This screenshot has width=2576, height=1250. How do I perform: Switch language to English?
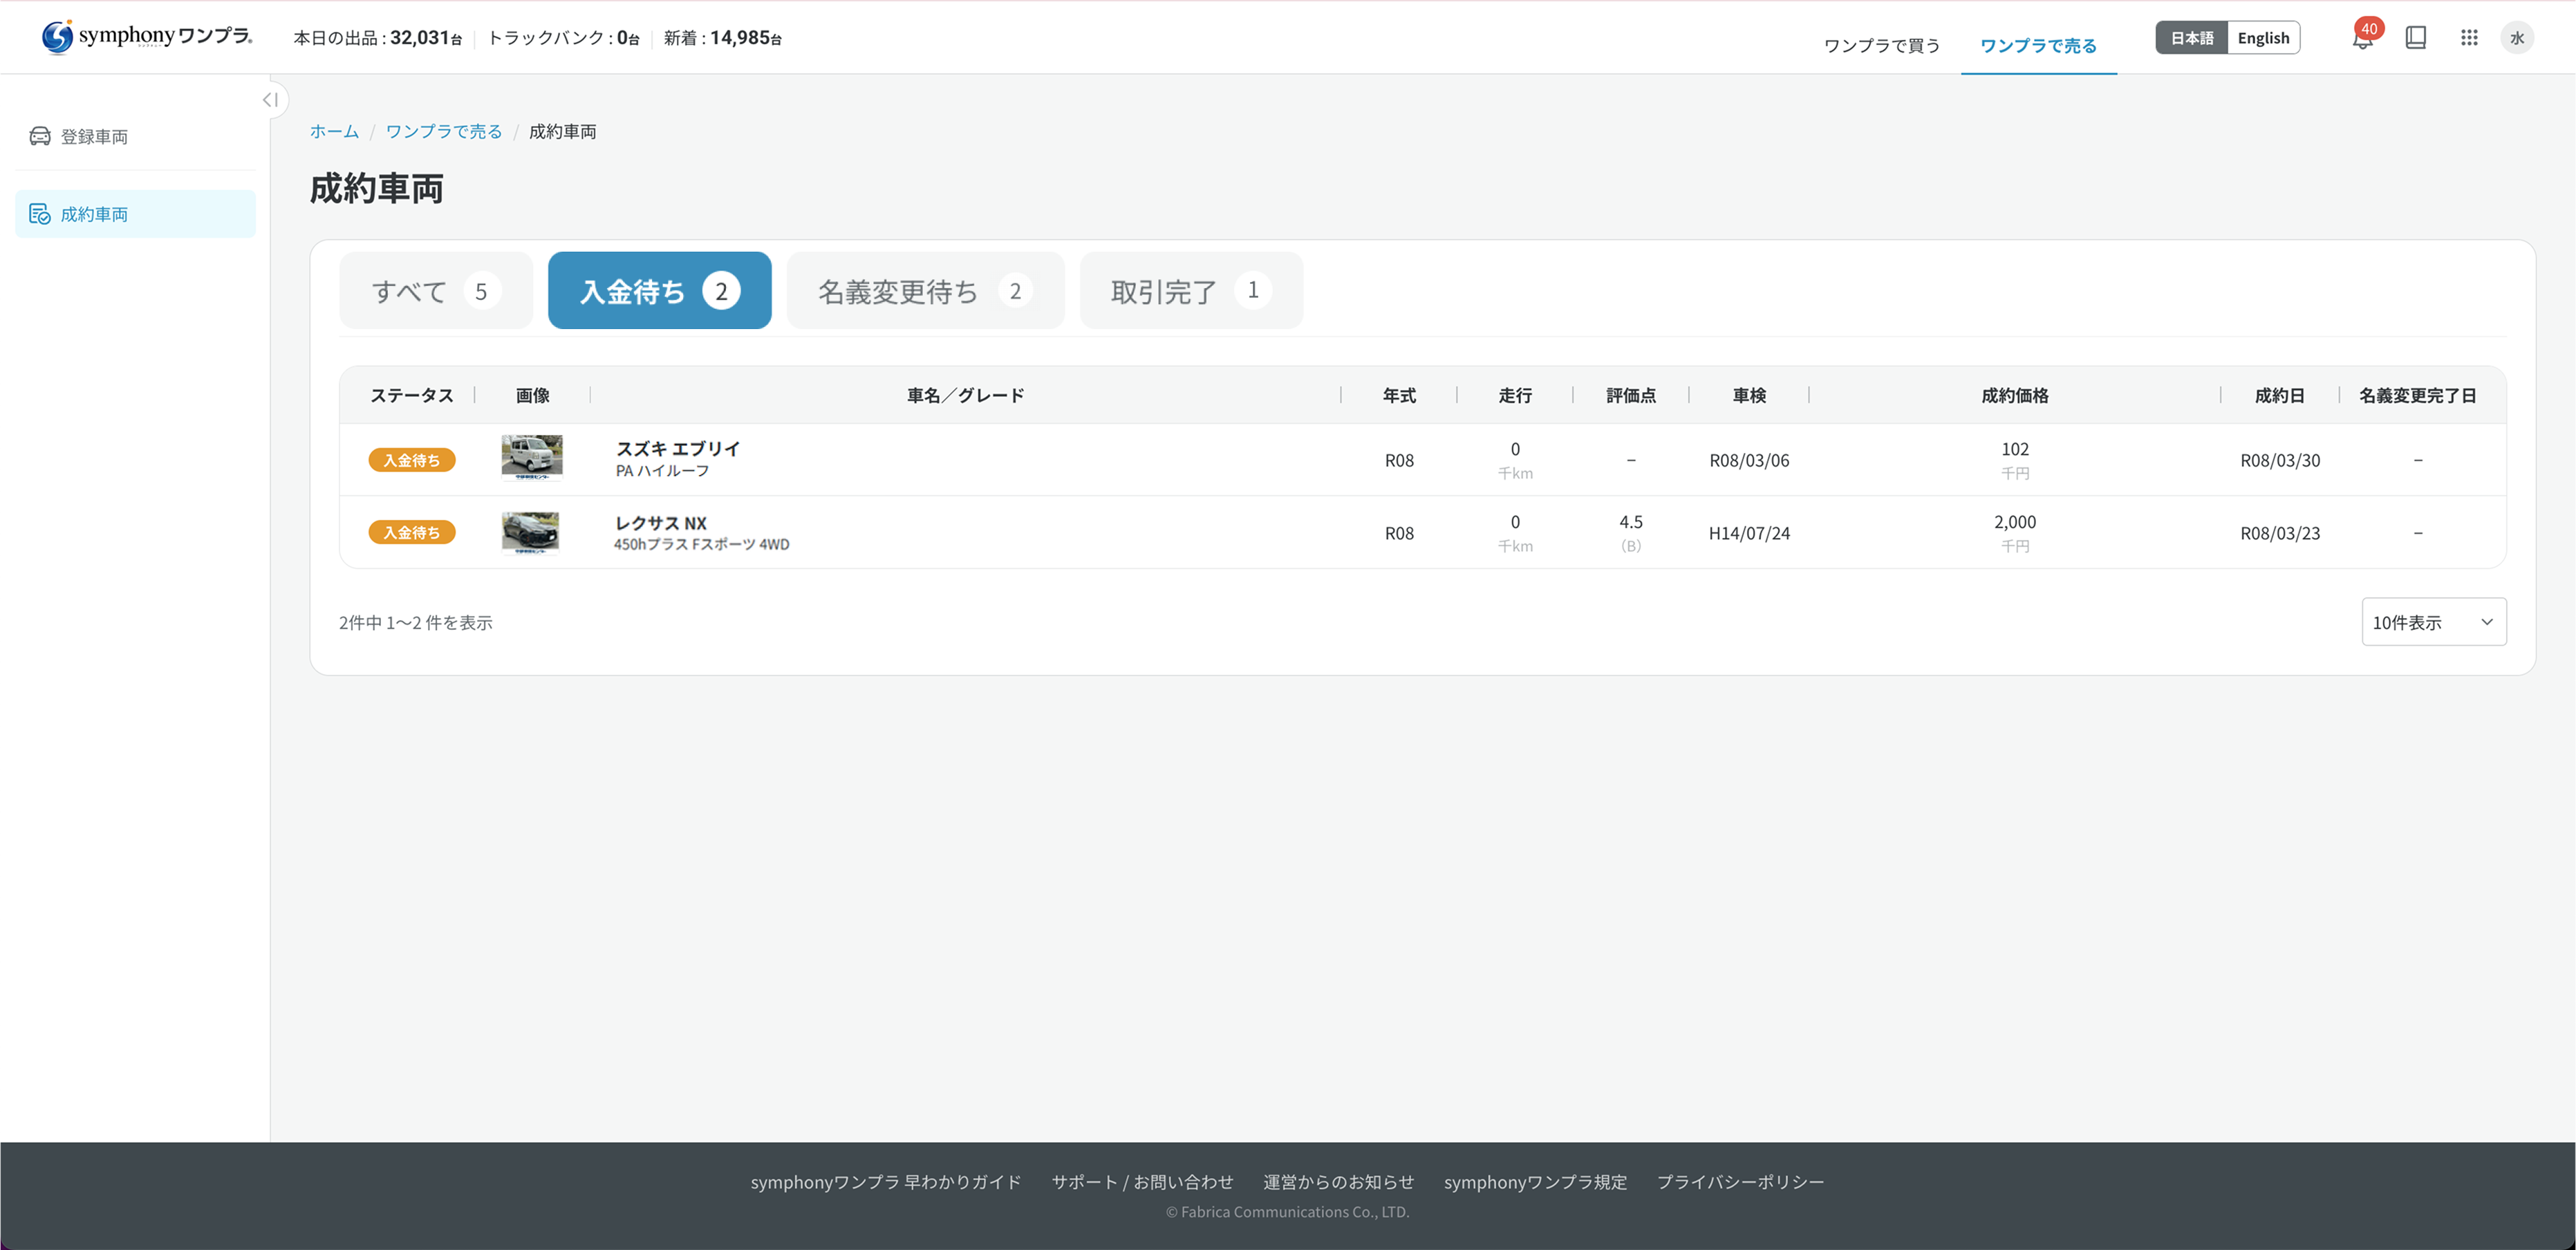coord(2264,37)
